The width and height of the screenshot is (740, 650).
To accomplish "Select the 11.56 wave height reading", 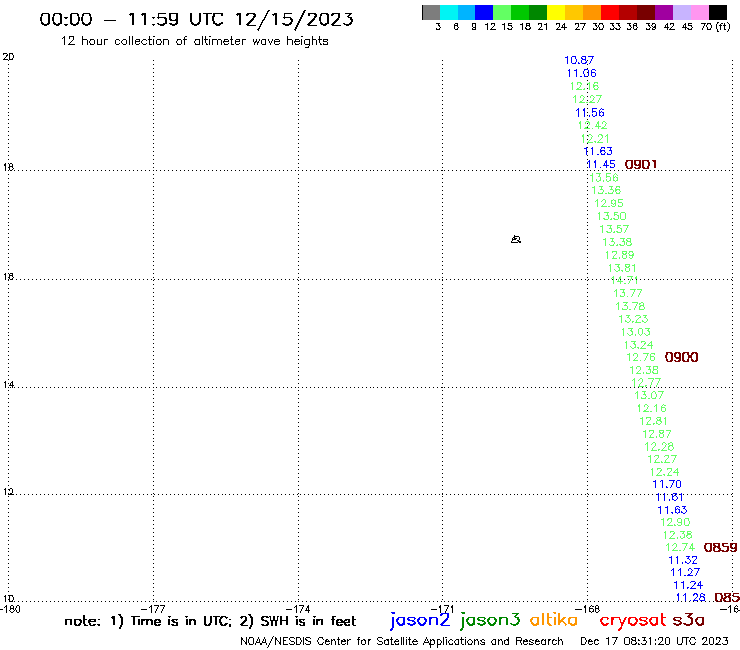I will 589,112.
